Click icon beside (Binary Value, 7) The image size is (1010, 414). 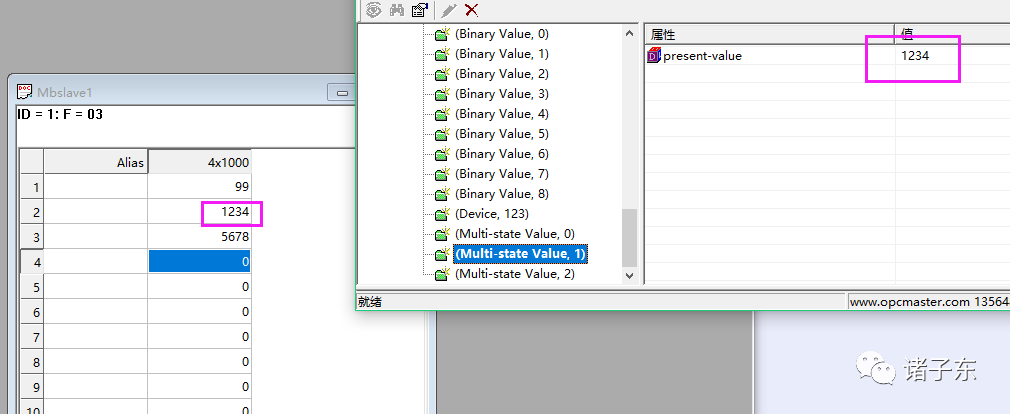pos(441,174)
